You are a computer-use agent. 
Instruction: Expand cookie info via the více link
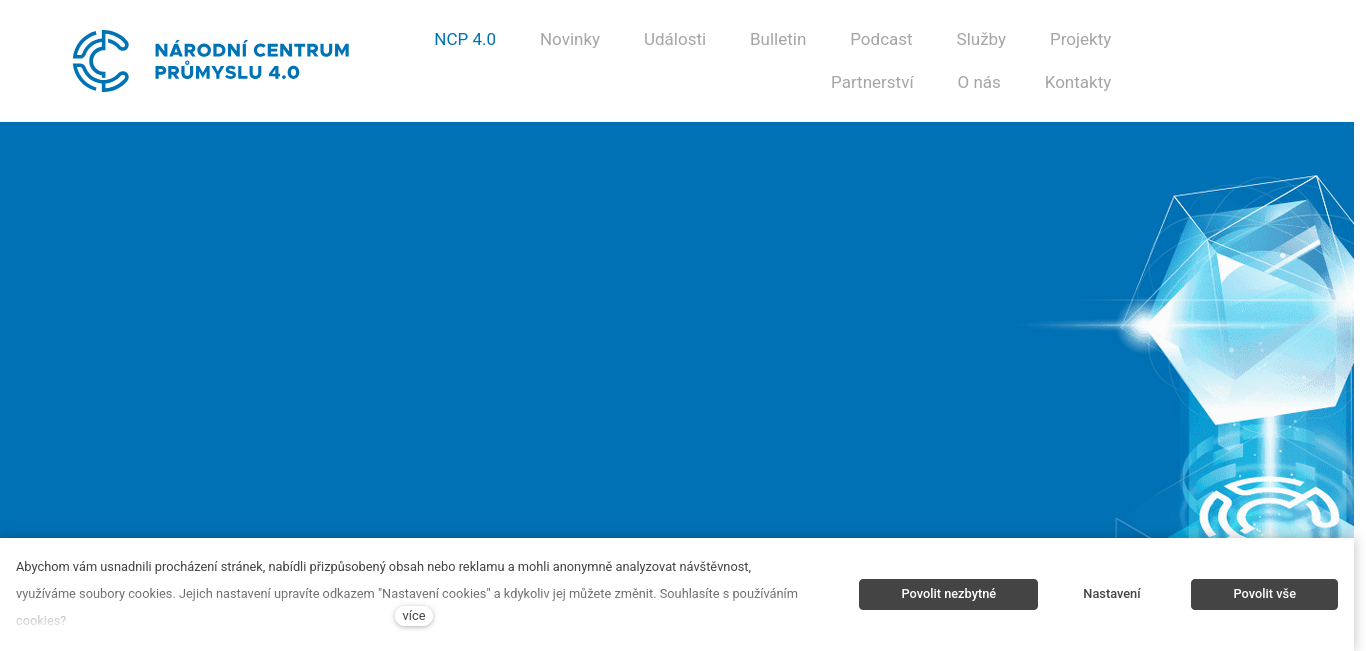(414, 616)
